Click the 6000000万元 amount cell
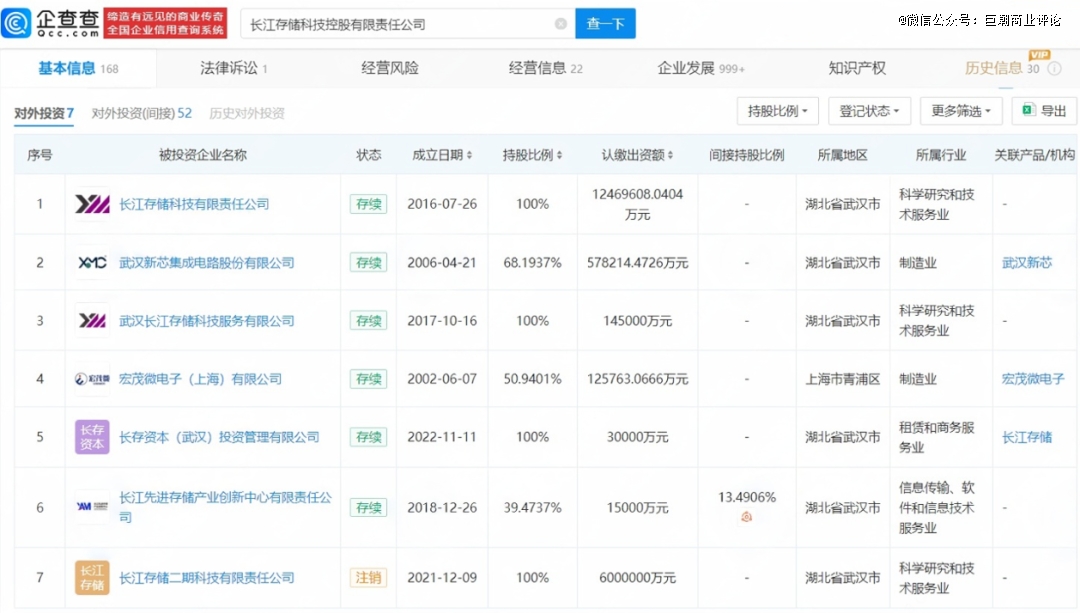This screenshot has width=1080, height=613. click(x=637, y=577)
